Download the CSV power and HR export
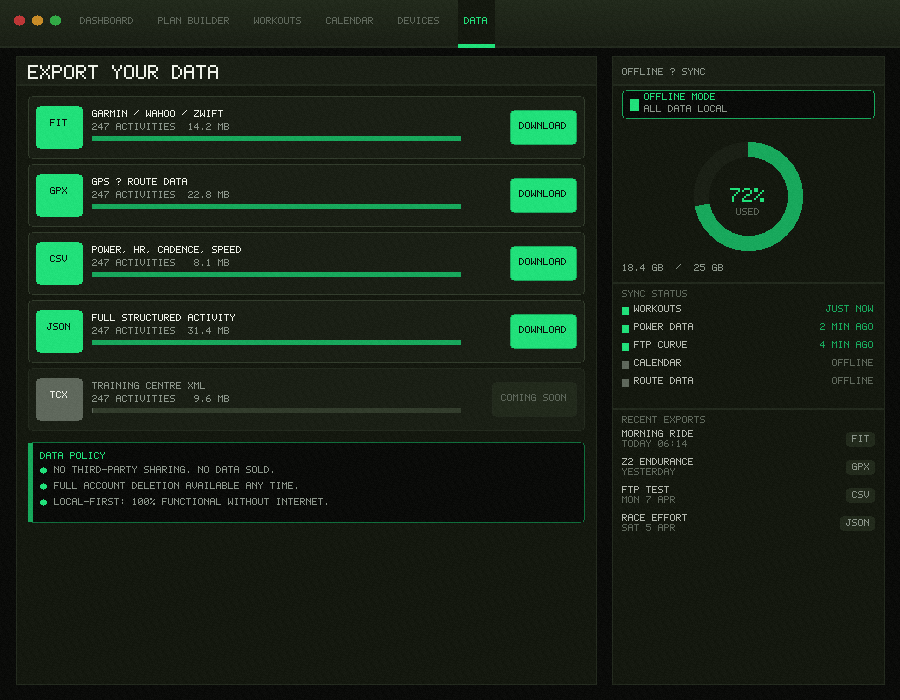 543,263
